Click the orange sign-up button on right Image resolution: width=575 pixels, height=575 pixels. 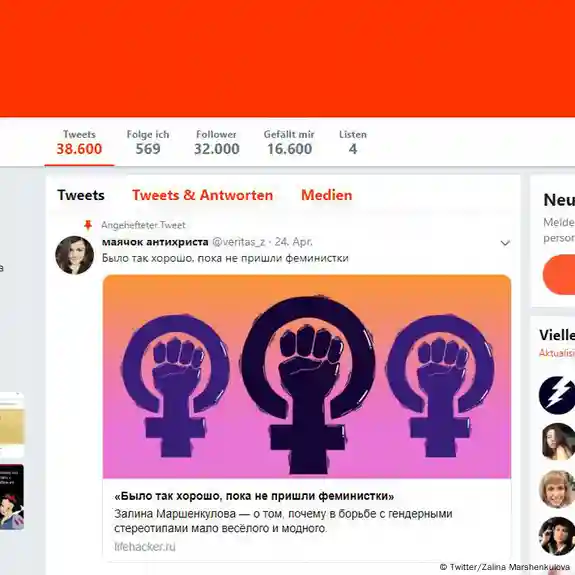[x=559, y=275]
